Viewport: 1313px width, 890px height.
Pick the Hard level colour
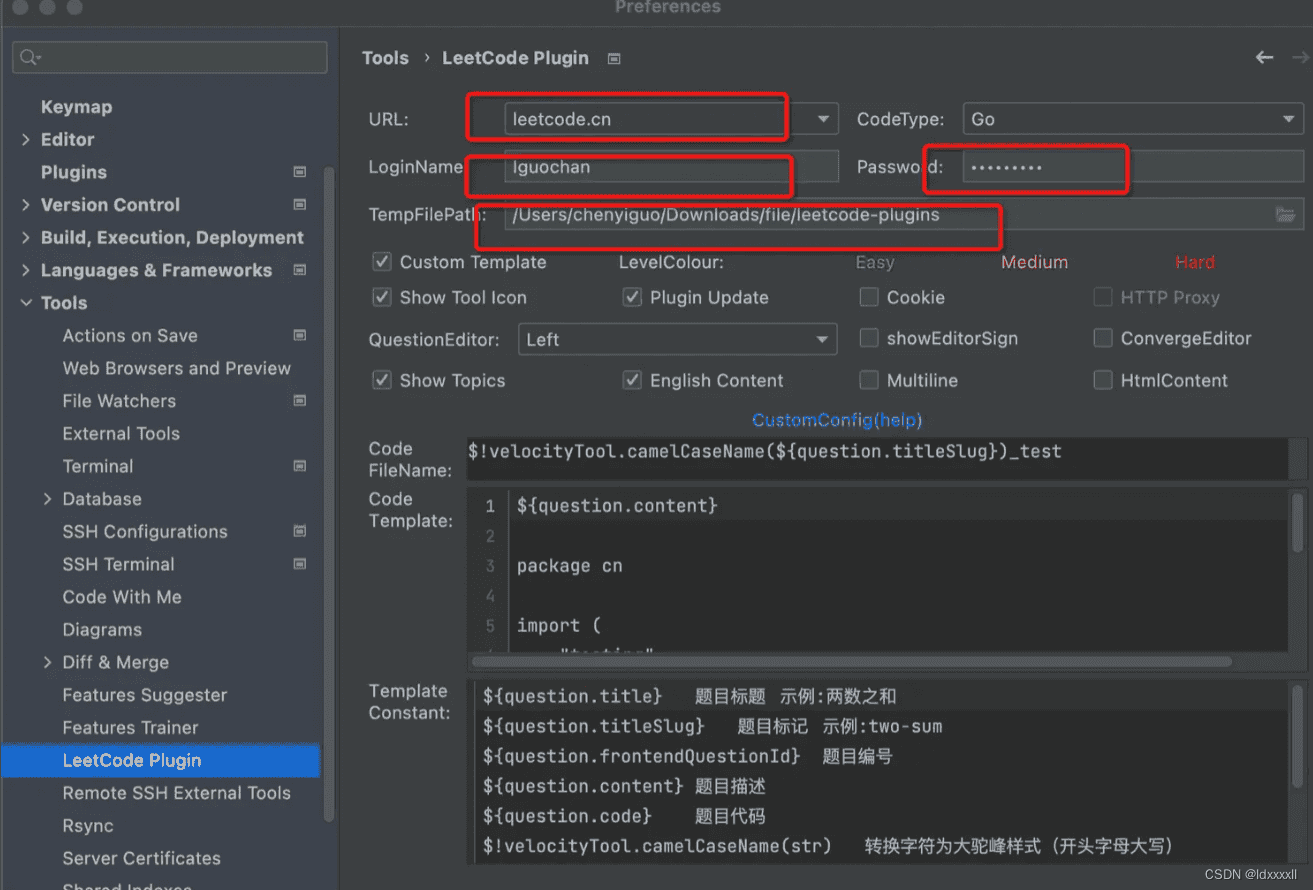1194,262
